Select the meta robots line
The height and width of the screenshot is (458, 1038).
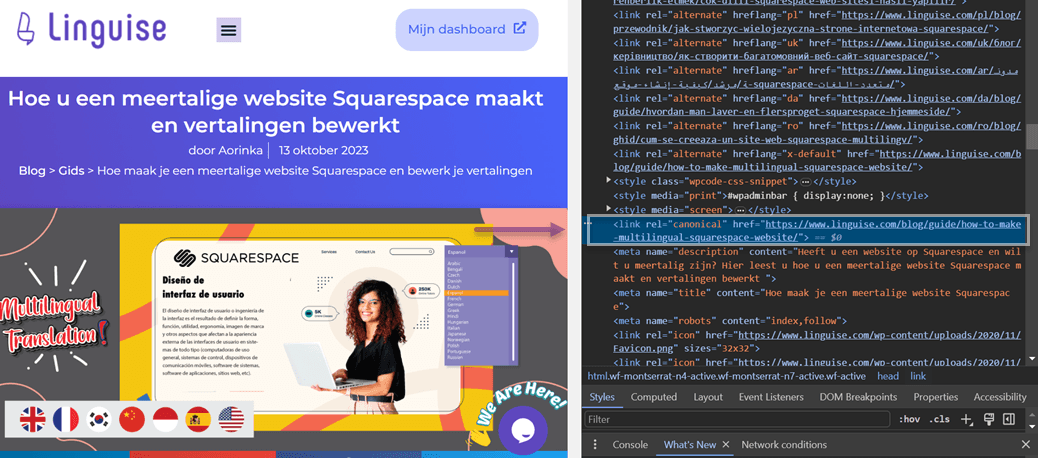(x=730, y=320)
